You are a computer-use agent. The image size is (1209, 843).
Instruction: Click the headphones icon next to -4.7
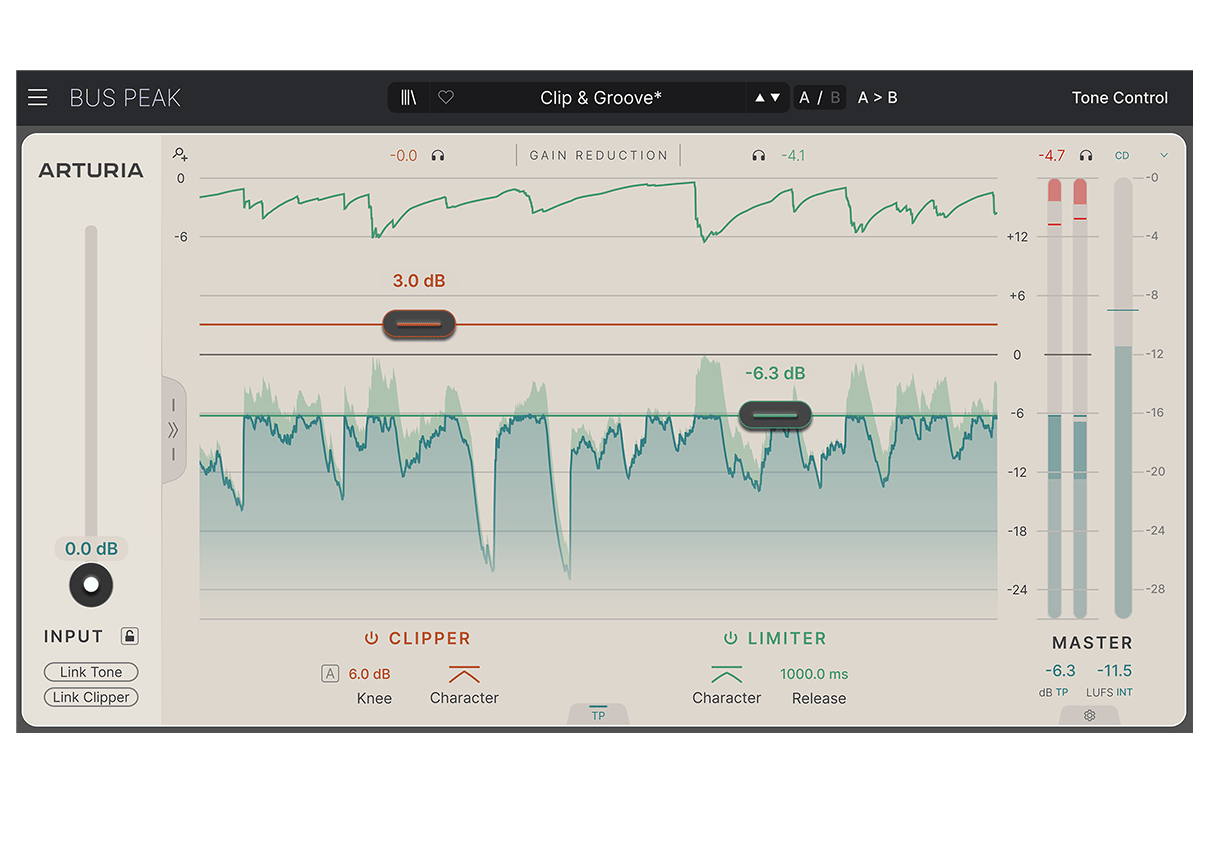click(1086, 156)
